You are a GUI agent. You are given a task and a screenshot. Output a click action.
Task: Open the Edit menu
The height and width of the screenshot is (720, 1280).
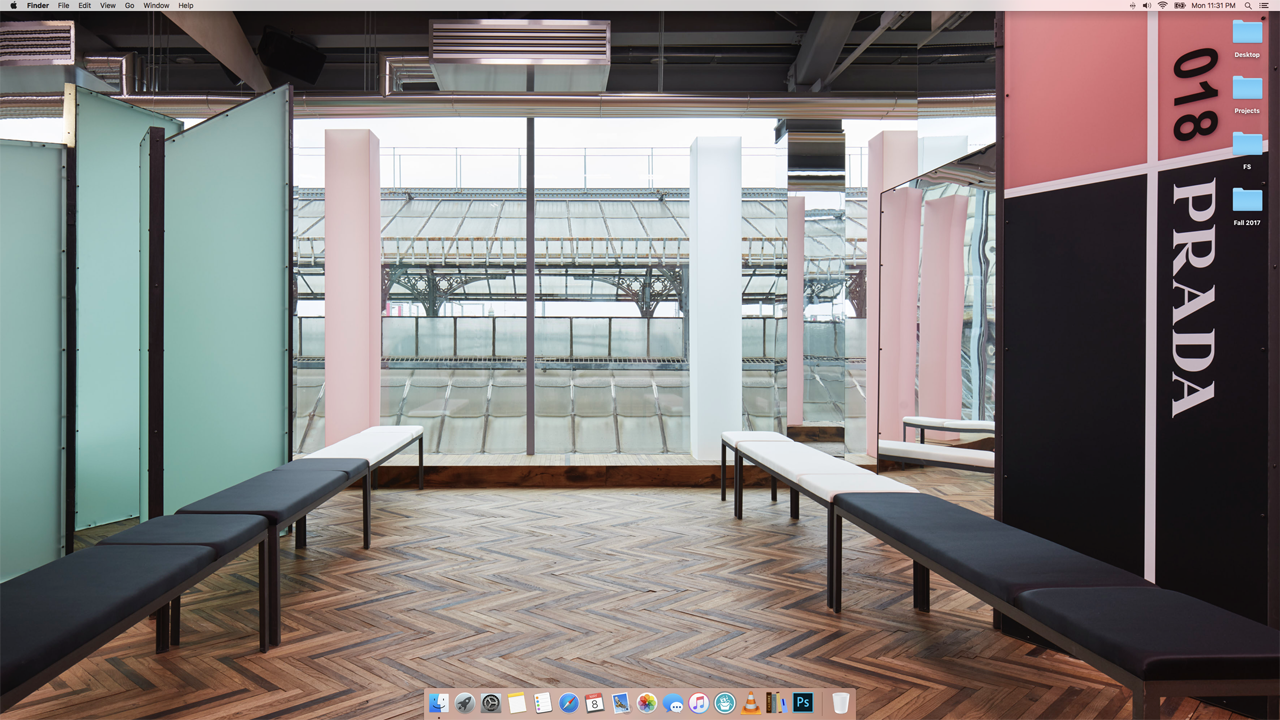(x=85, y=5)
